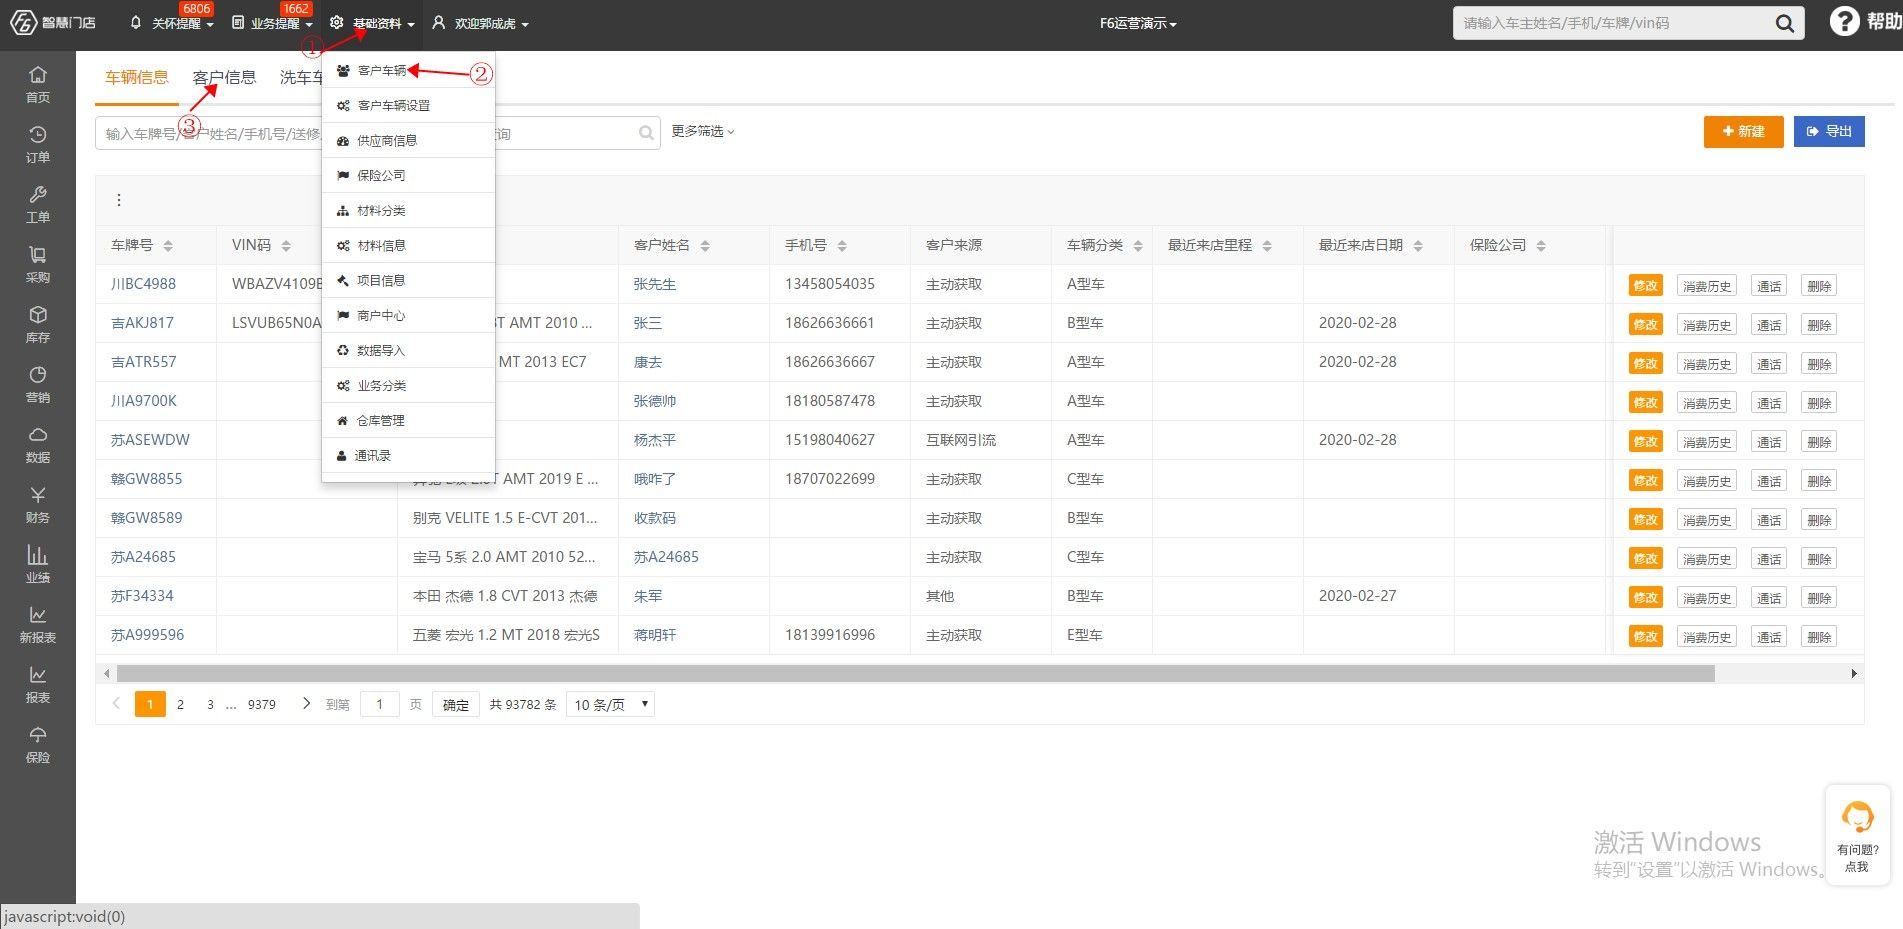Screen dimensions: 1903x929
Task: Open the 营销 marketing sidebar icon
Action: 38,384
